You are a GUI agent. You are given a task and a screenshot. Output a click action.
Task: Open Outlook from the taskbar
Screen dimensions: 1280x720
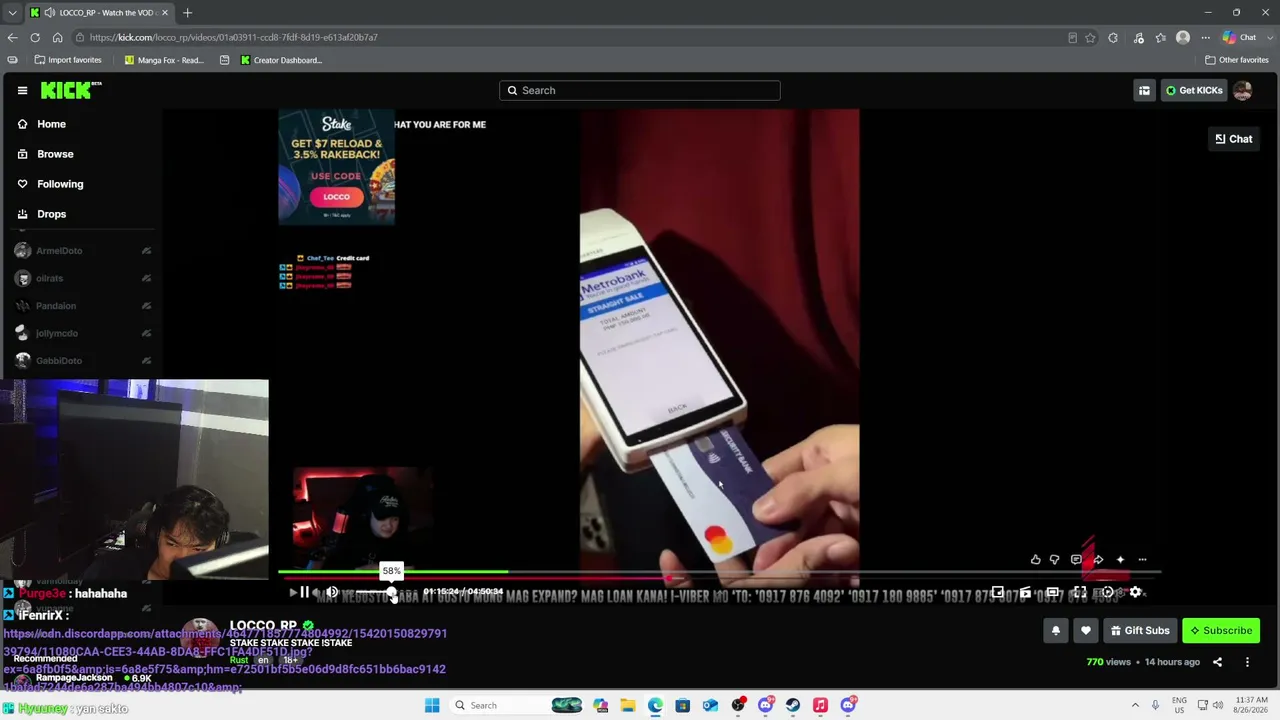tap(710, 705)
